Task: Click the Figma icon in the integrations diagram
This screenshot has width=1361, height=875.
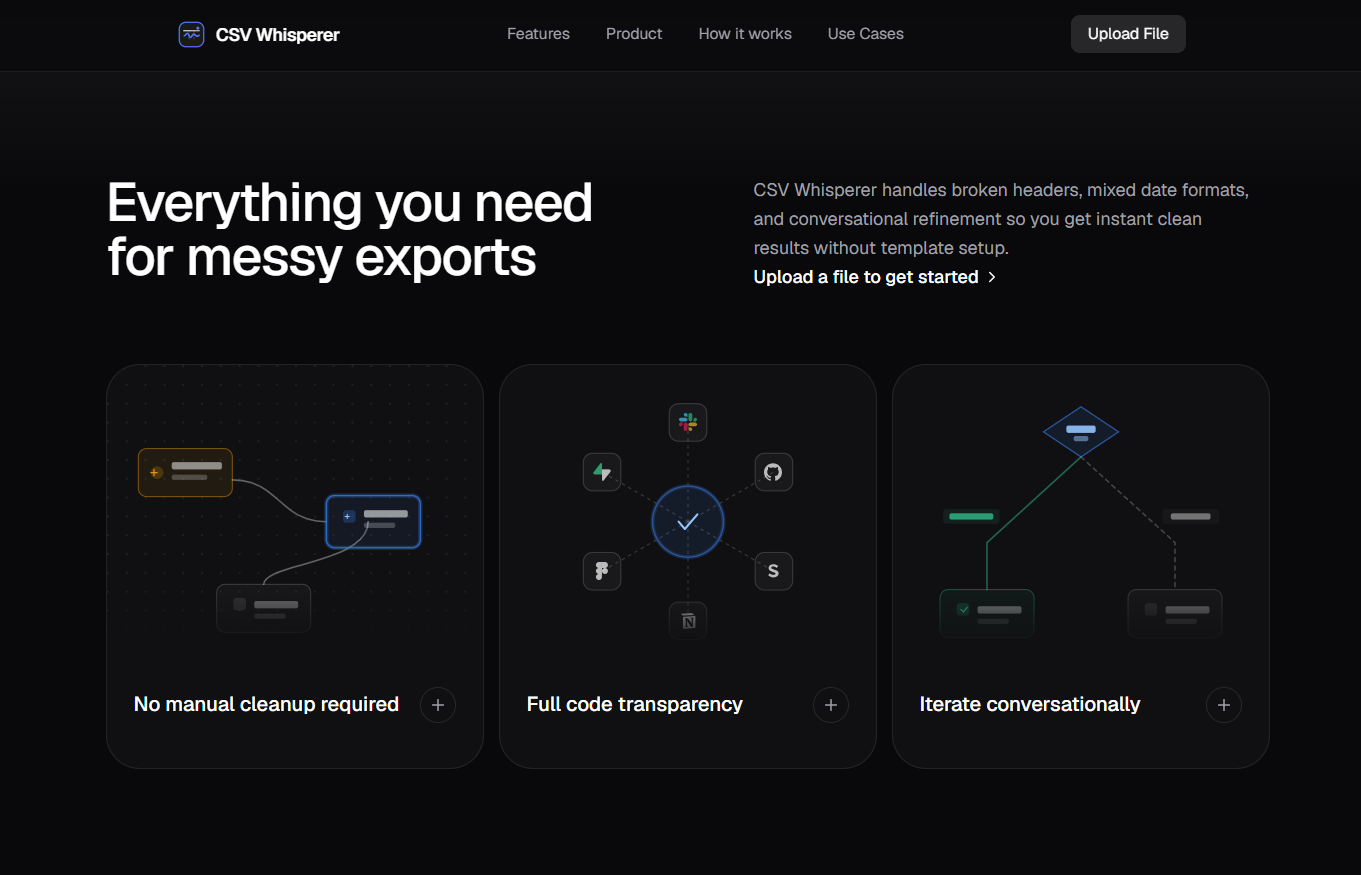Action: [x=602, y=571]
